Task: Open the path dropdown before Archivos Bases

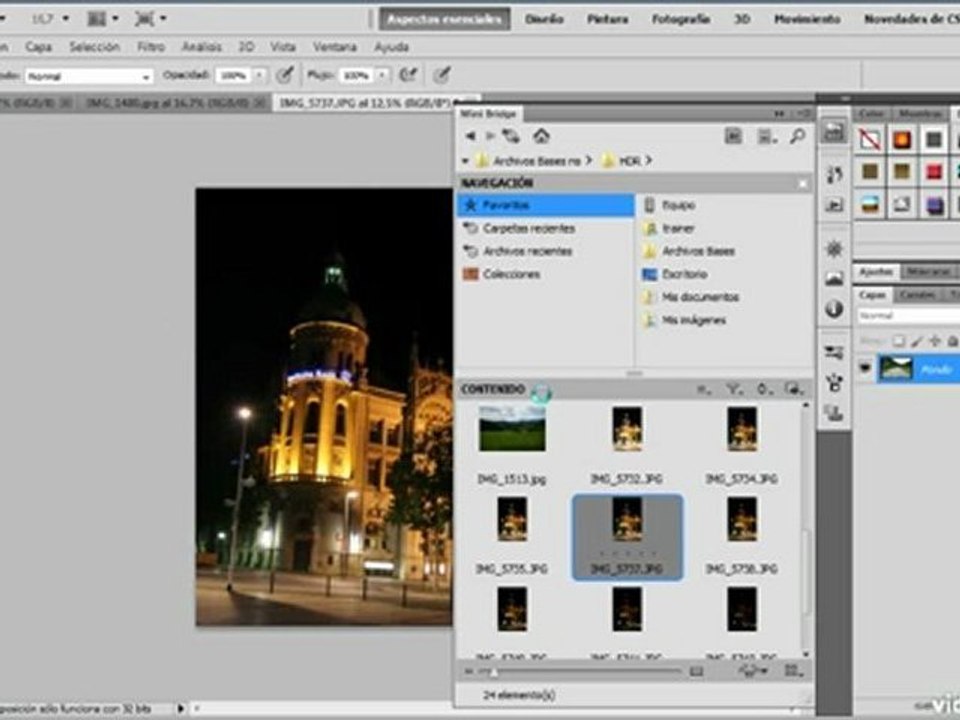Action: [465, 160]
